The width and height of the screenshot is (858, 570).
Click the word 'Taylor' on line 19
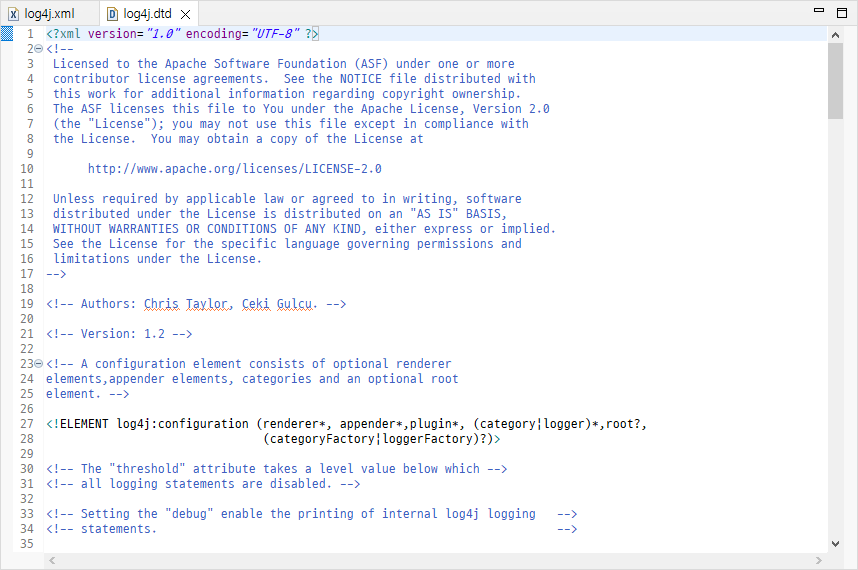207,304
